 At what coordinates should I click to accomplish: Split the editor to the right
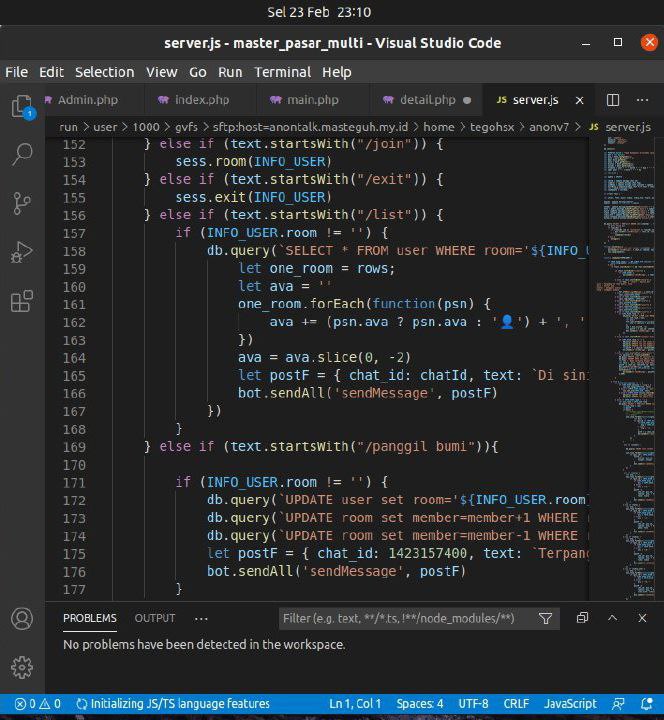click(x=613, y=100)
